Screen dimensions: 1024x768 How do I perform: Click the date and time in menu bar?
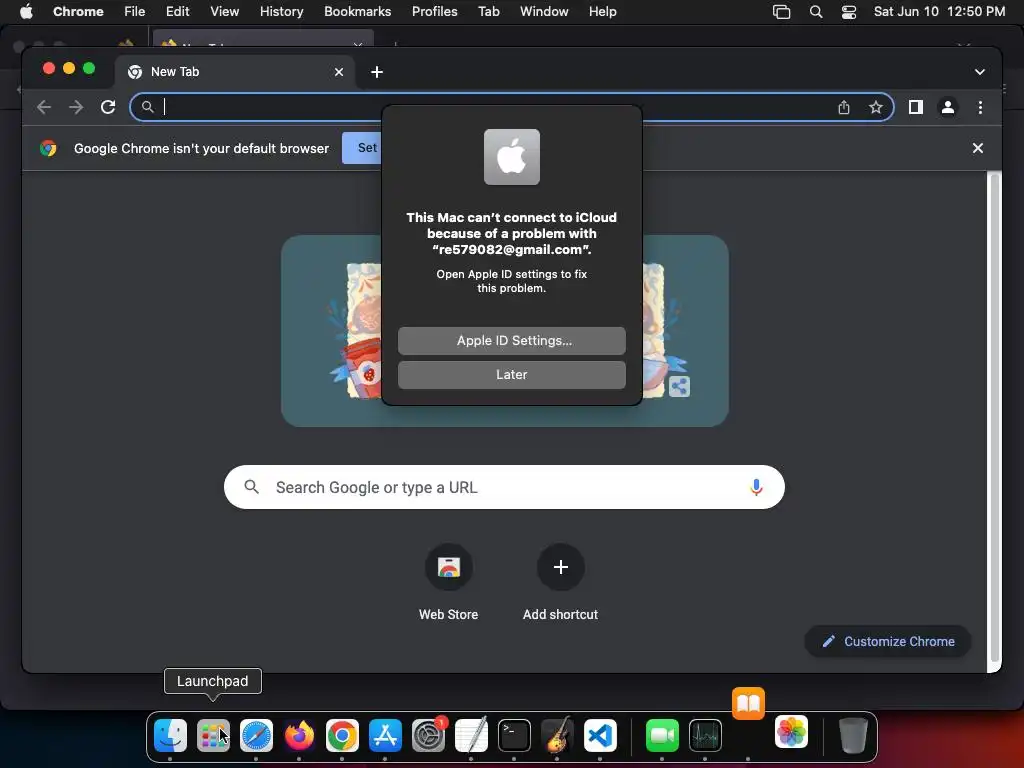pyautogui.click(x=939, y=11)
